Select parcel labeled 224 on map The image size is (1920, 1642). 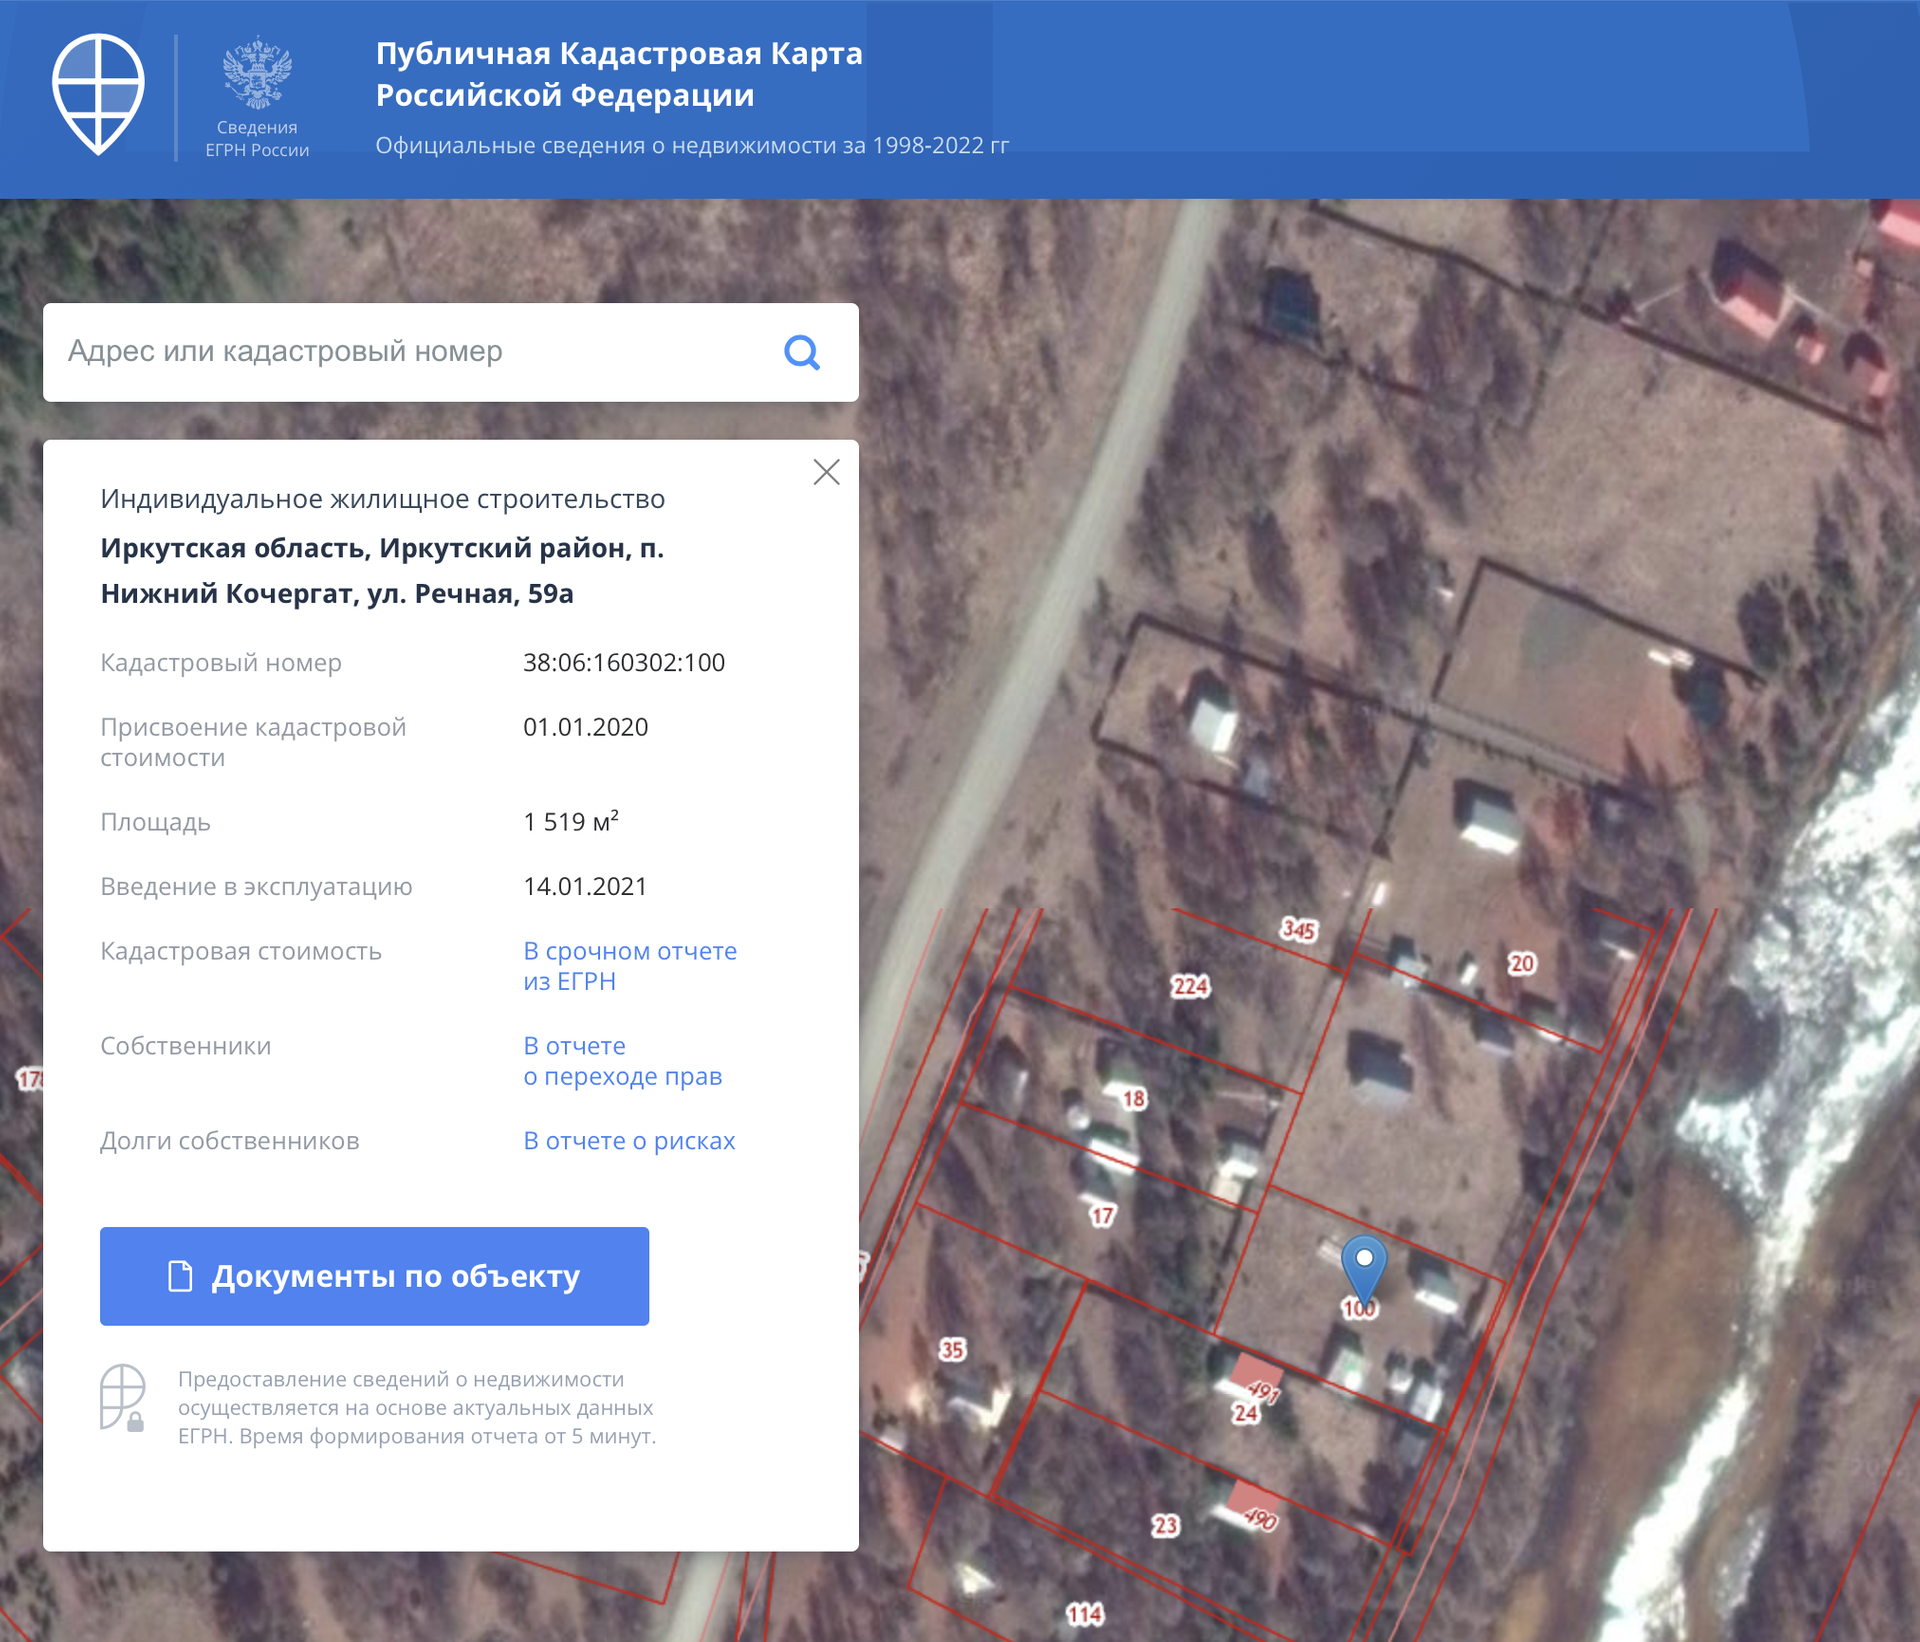coord(1190,986)
